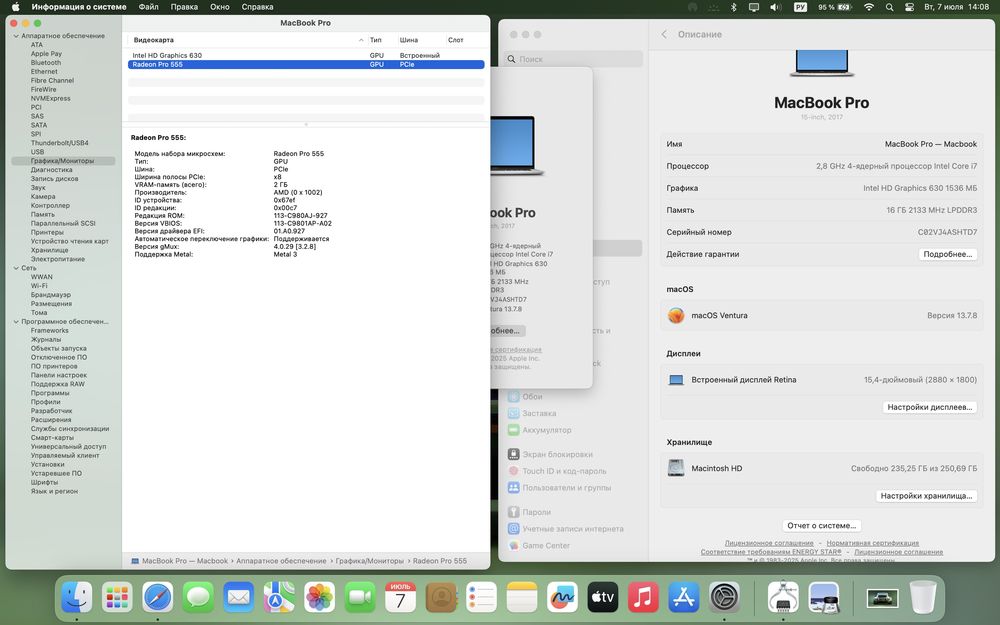Open Trash in the Dock
The image size is (1000, 625).
coord(922,598)
